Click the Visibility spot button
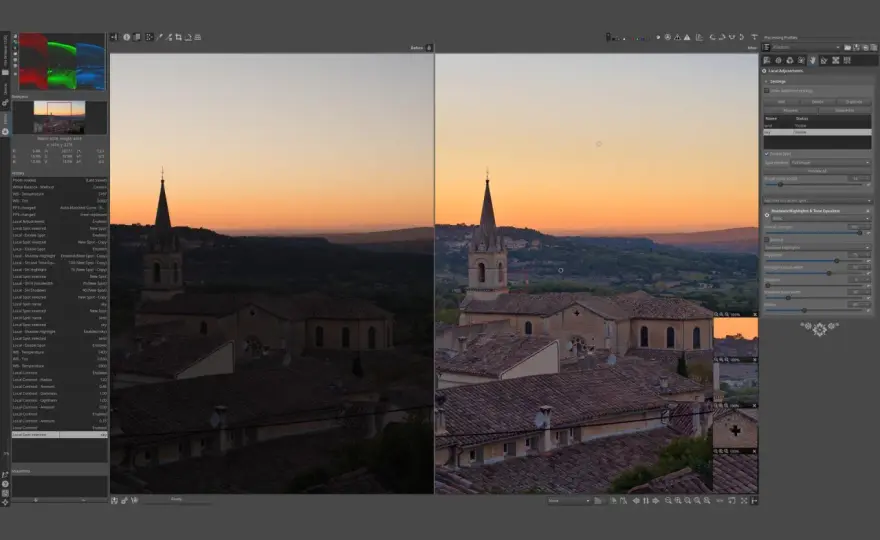This screenshot has width=880, height=540. tap(844, 111)
